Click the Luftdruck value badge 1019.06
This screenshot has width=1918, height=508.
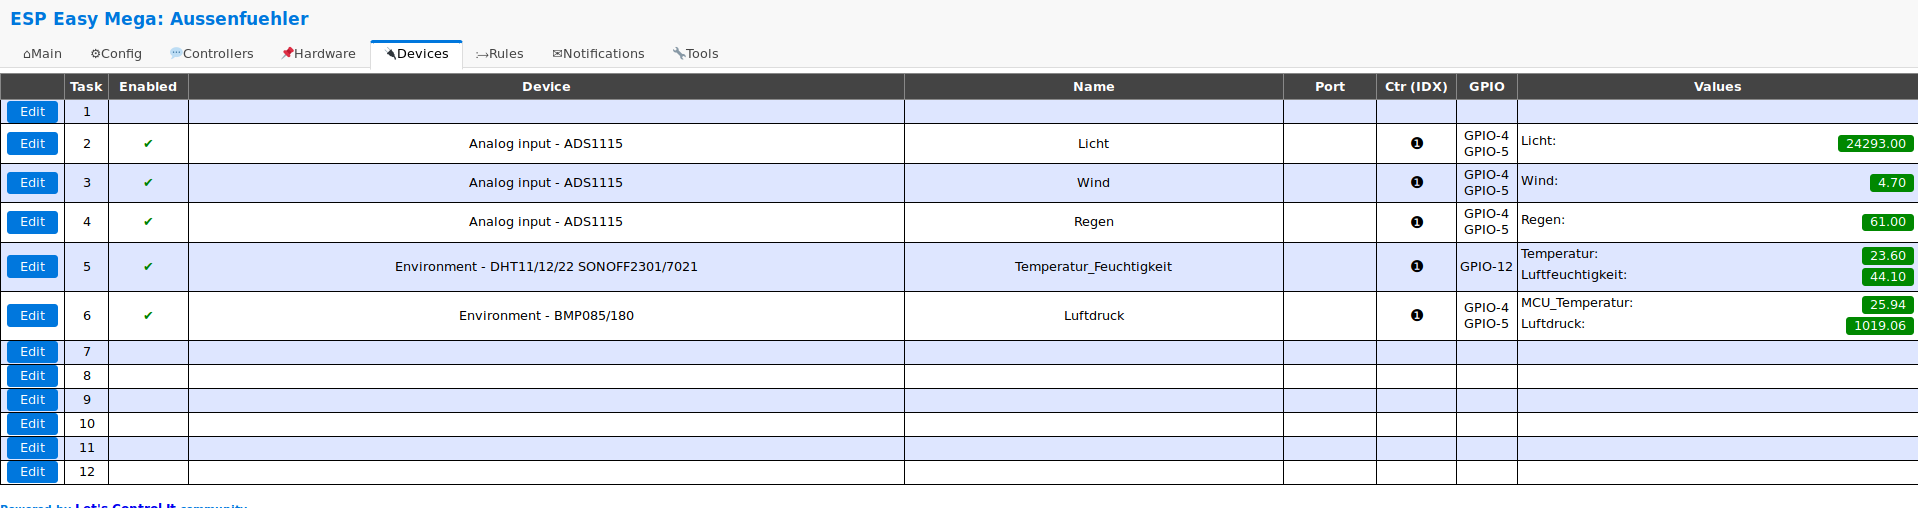tap(1879, 326)
